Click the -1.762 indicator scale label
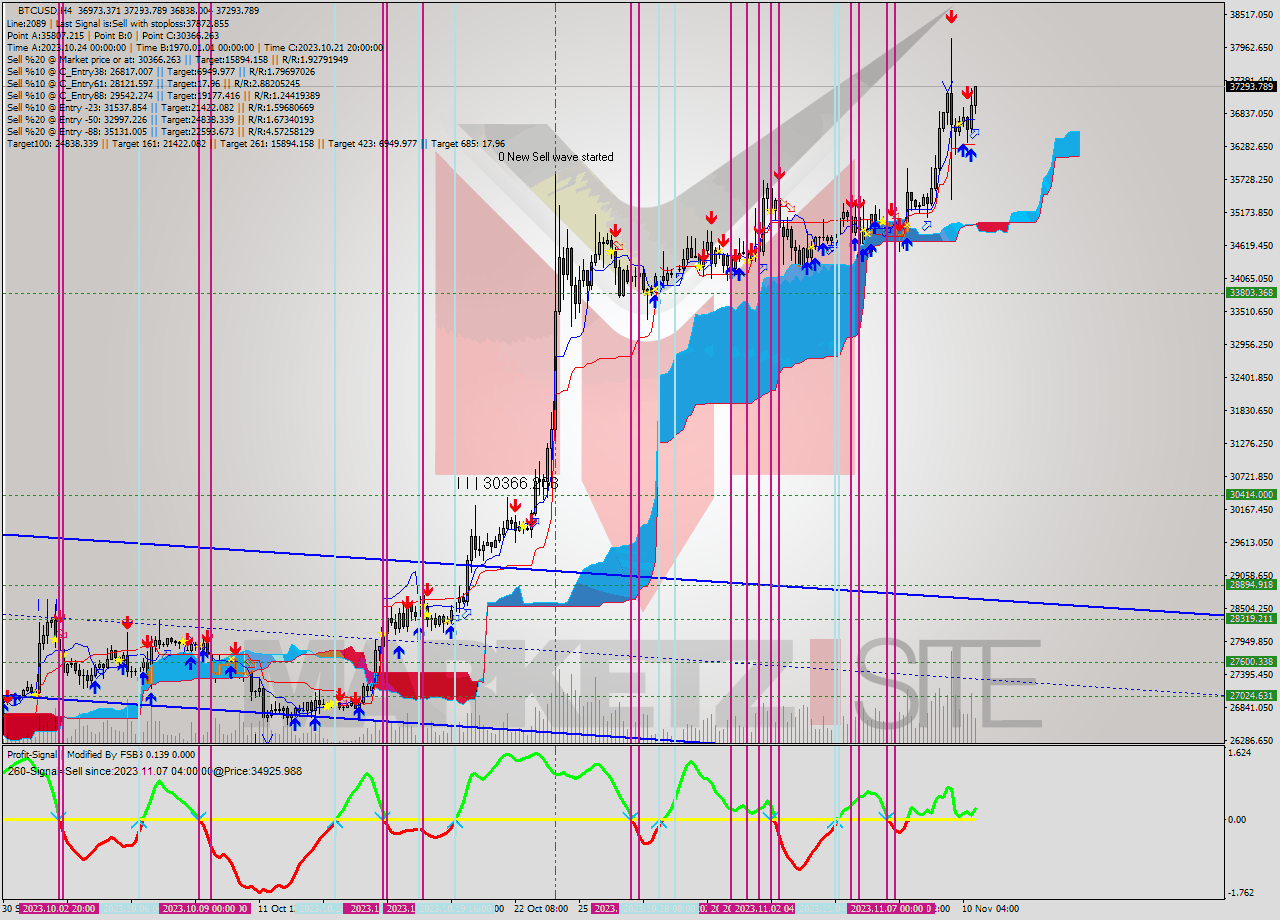Screen dimensions: 1280x920 click(x=1241, y=893)
